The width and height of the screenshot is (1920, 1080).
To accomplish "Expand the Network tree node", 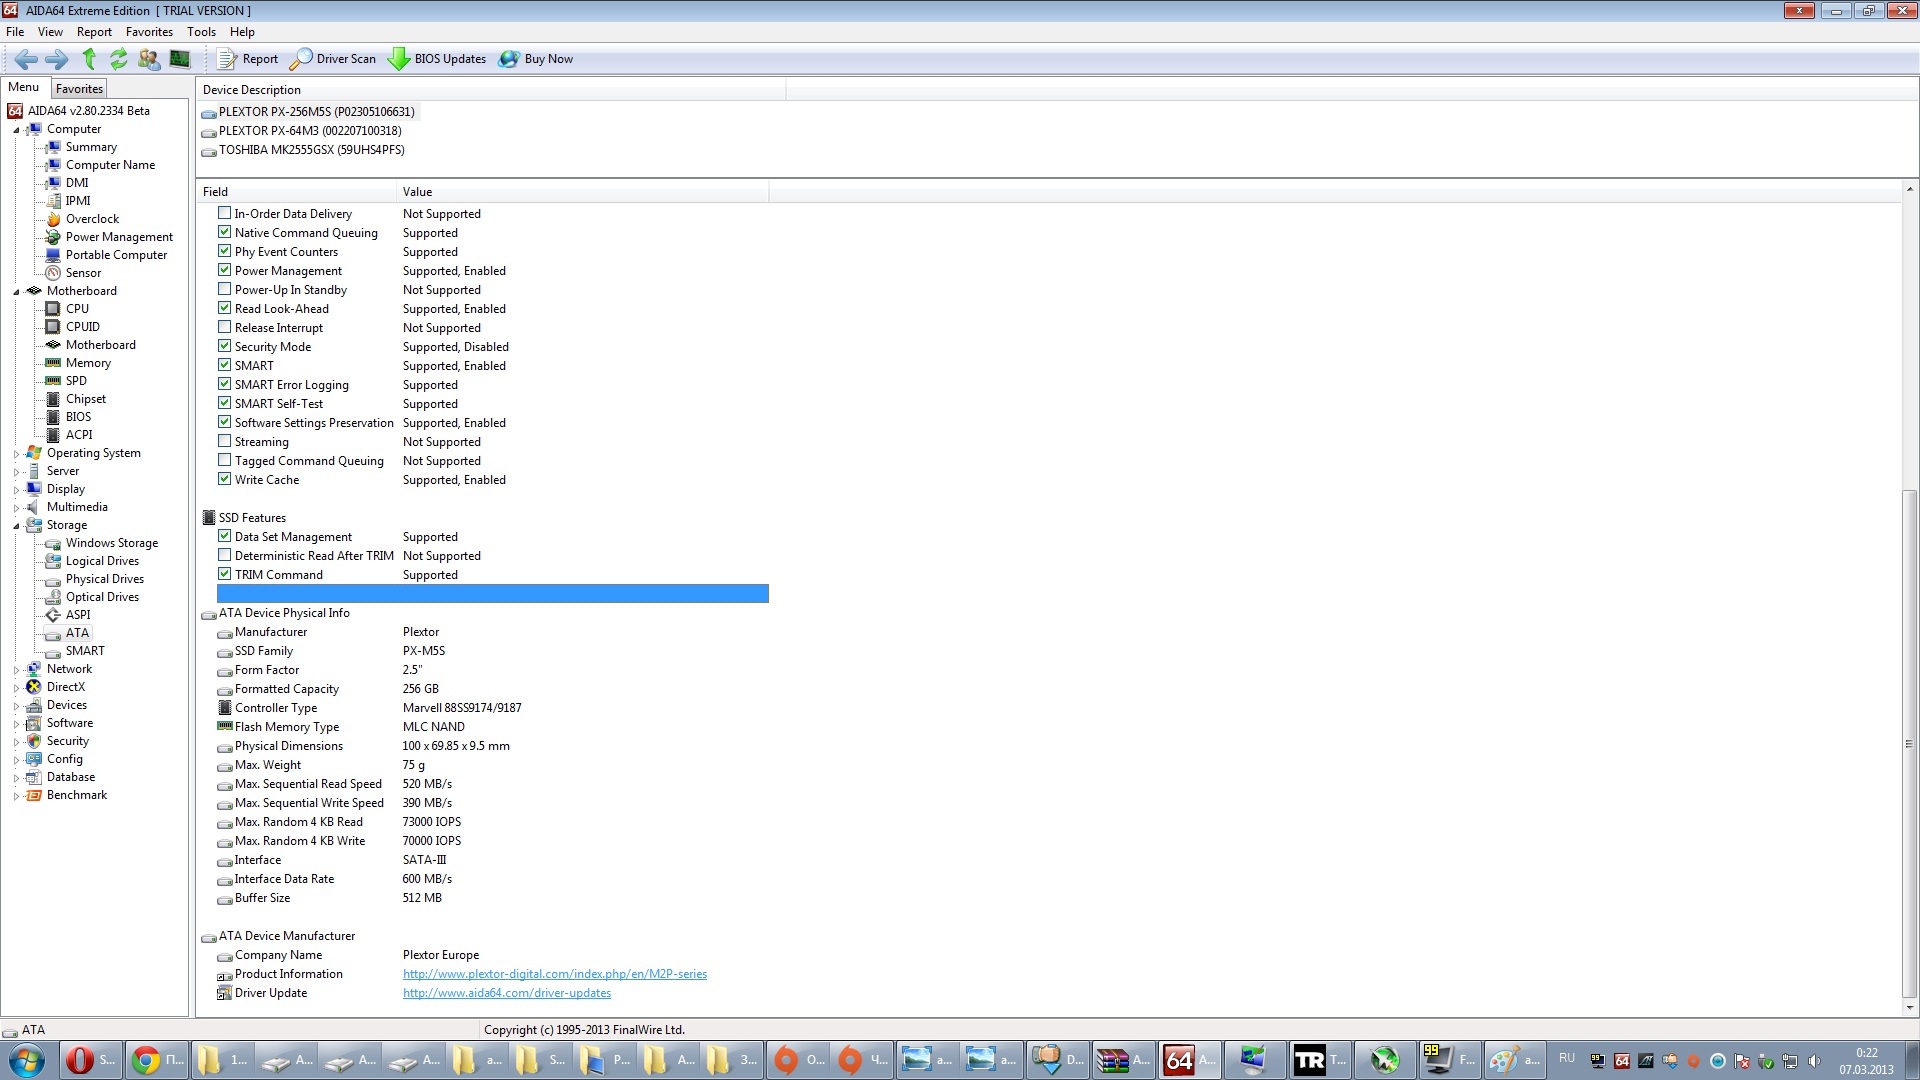I will click(x=16, y=670).
